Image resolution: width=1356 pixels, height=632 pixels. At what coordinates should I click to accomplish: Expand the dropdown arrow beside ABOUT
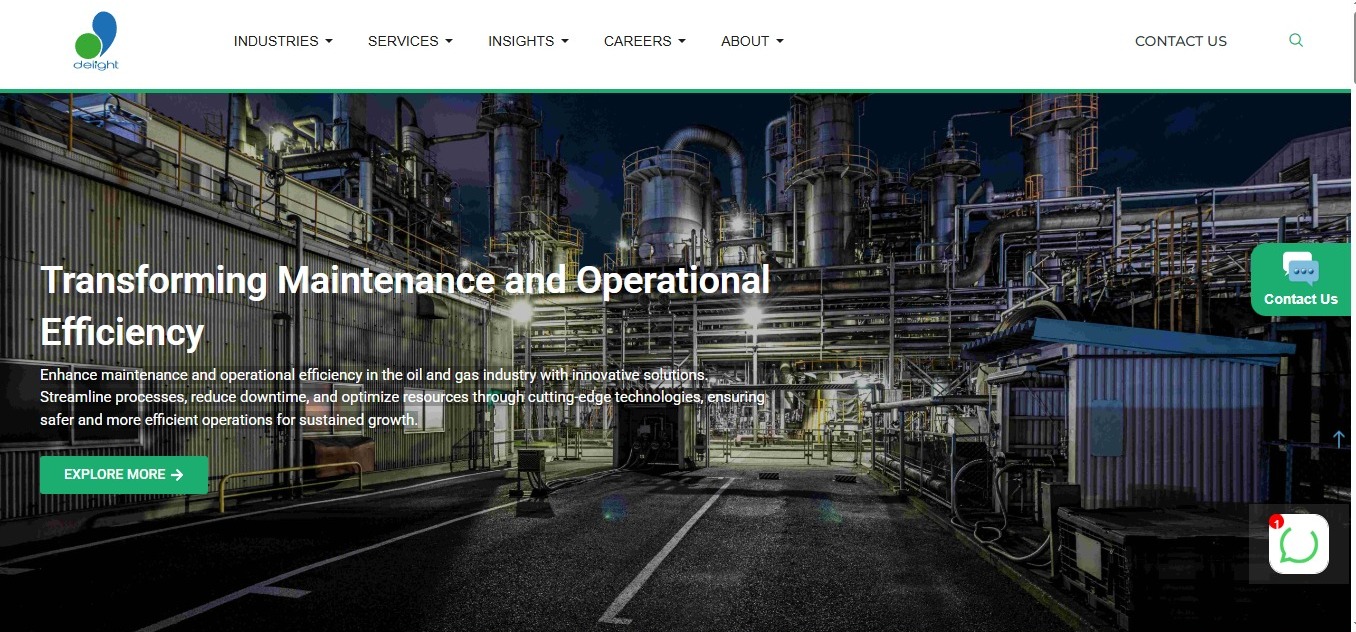tap(780, 42)
